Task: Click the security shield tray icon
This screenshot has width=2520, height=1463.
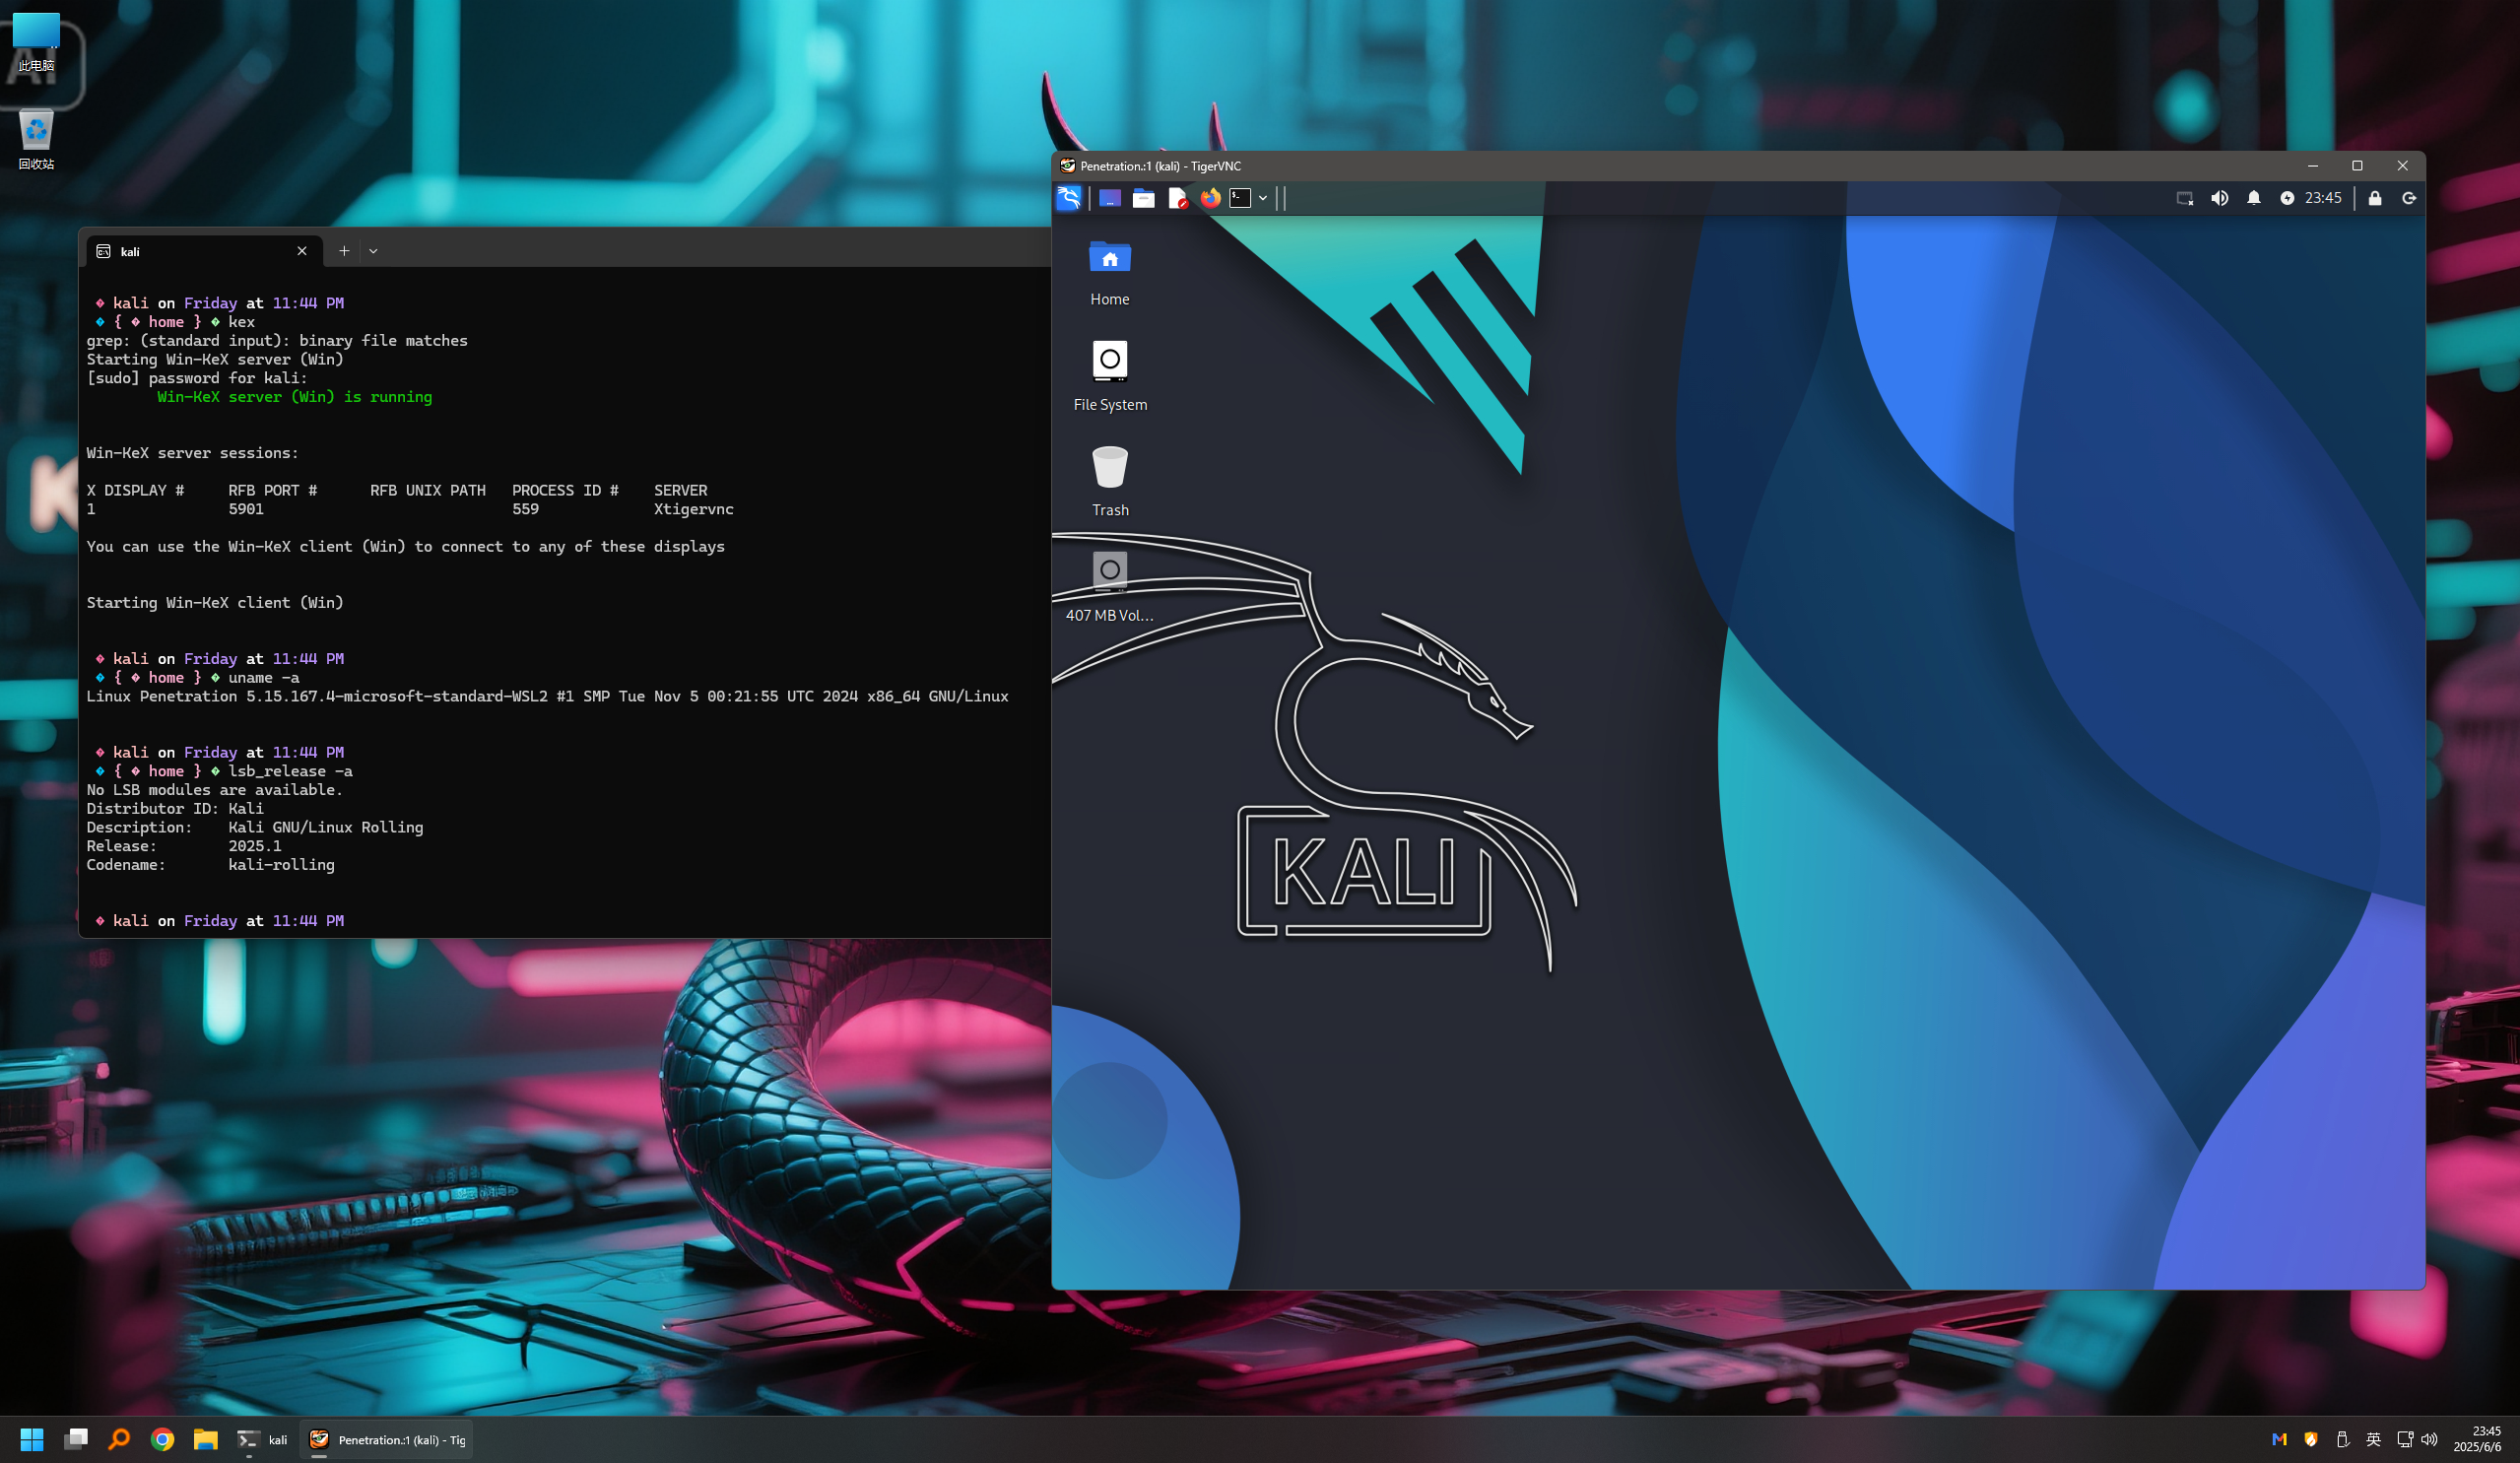Action: coord(2310,1439)
